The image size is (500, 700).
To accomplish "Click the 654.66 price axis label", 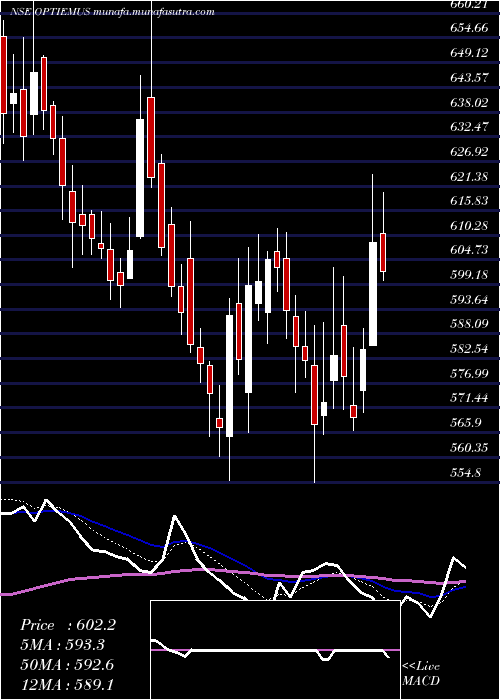I will (x=469, y=28).
